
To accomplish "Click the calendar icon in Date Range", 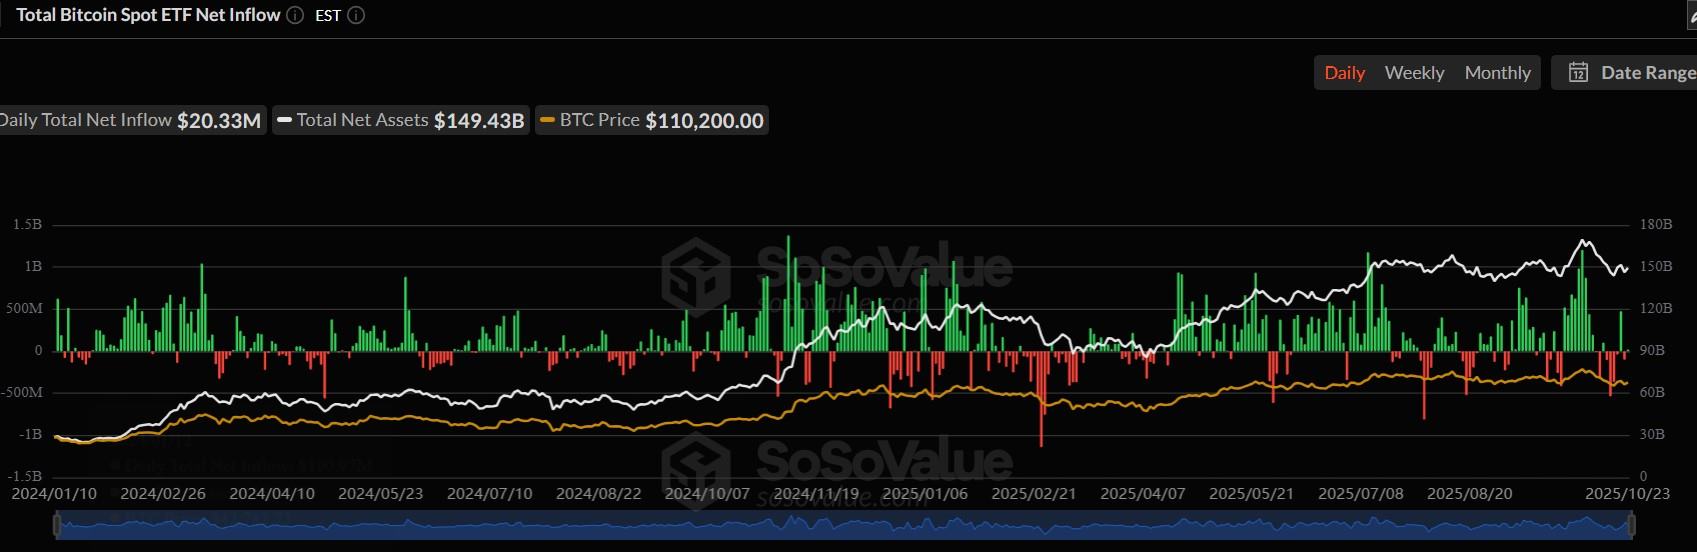I will click(1578, 72).
